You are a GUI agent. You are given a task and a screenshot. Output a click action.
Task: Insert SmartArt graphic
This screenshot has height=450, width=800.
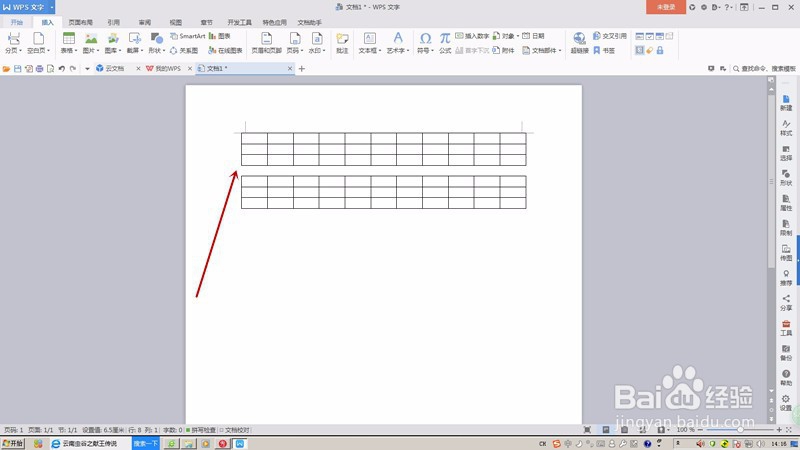coord(188,36)
